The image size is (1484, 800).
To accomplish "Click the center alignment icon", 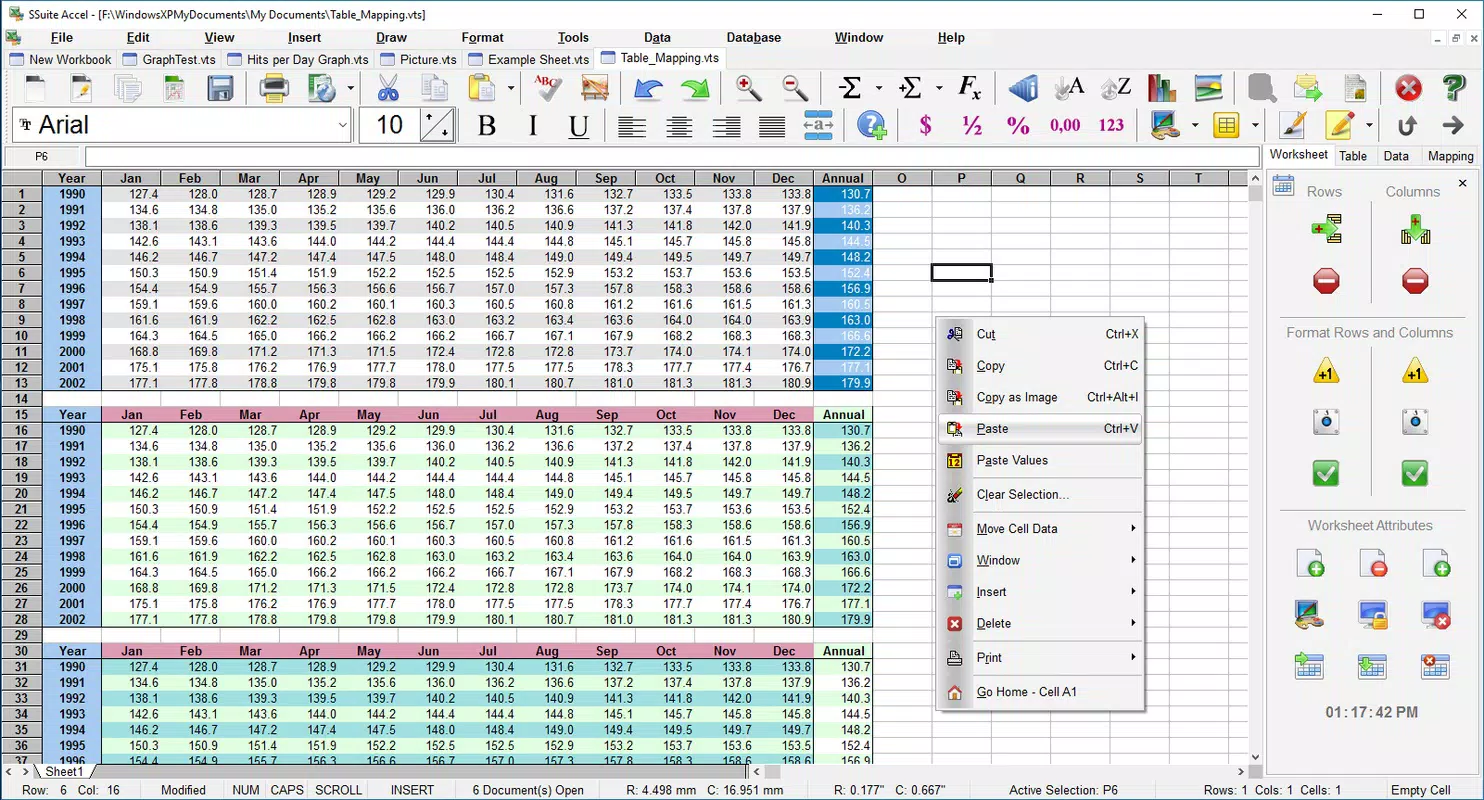I will click(679, 126).
